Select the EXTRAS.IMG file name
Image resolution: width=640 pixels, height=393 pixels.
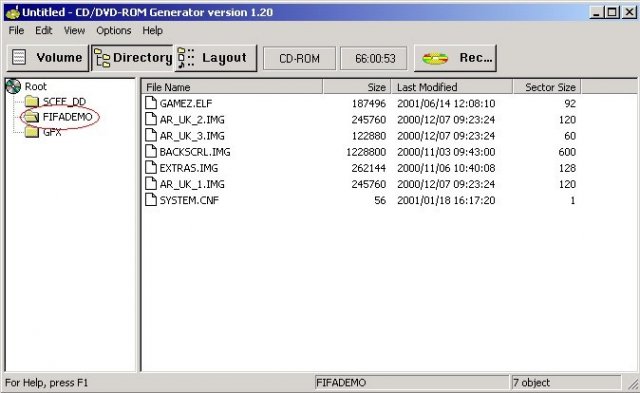(189, 168)
